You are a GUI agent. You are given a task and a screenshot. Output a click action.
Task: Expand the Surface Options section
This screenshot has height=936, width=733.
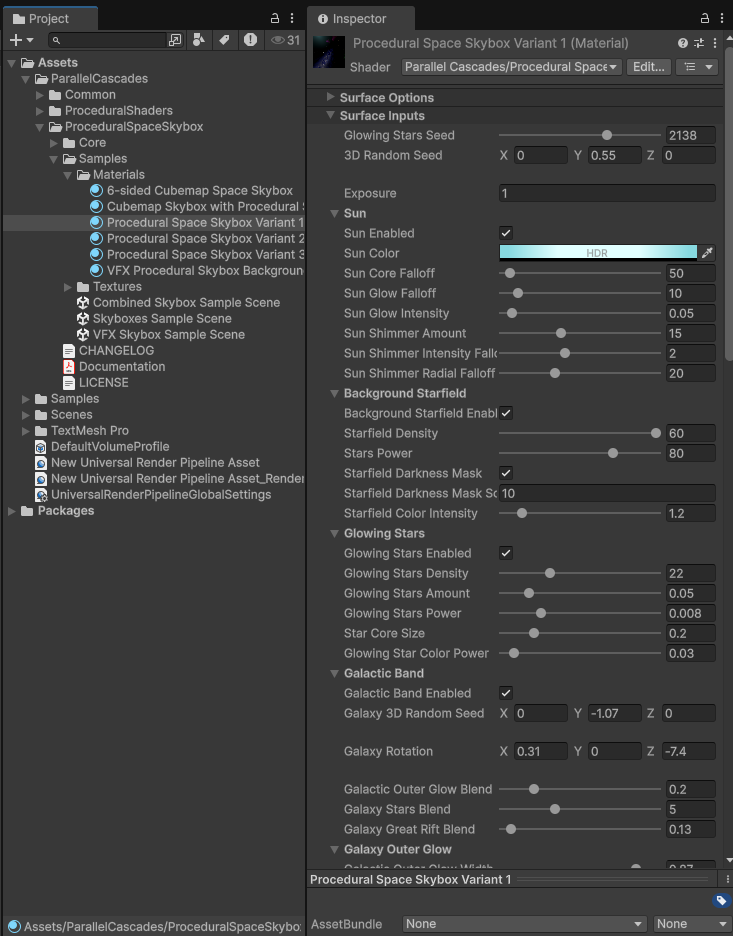point(331,97)
